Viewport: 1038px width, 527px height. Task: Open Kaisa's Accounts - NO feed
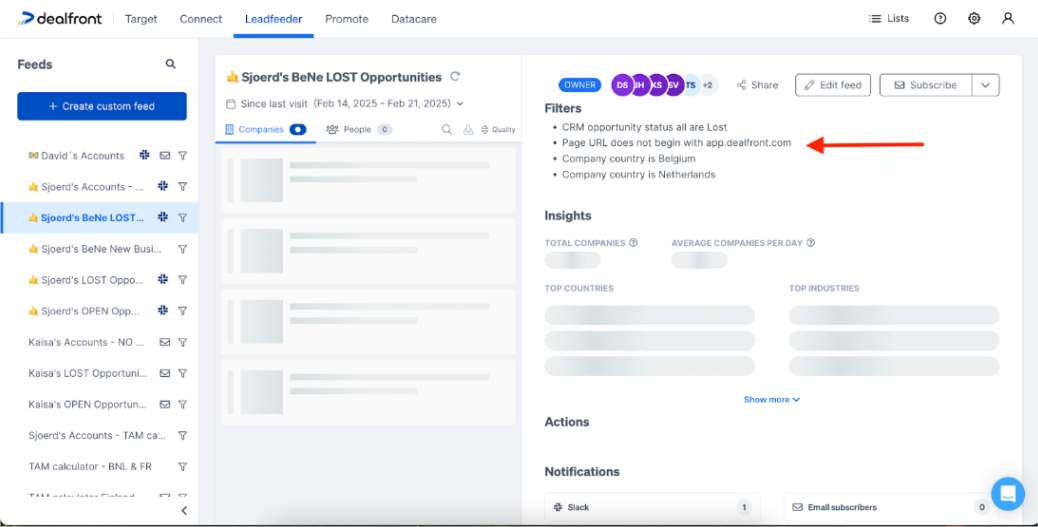86,342
